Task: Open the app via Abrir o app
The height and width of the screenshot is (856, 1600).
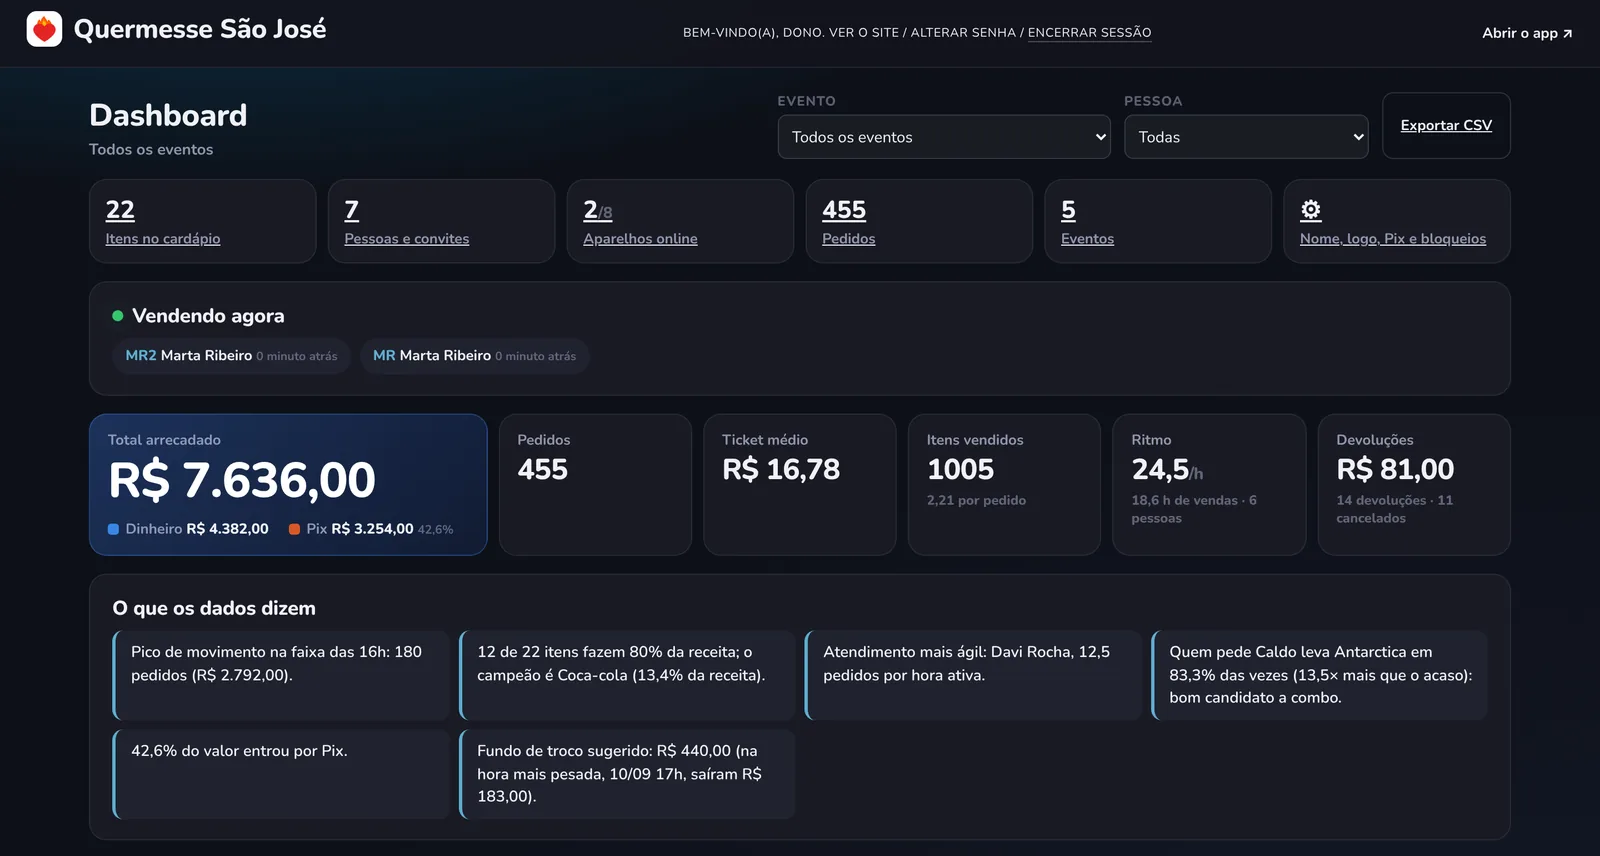Action: point(1527,33)
